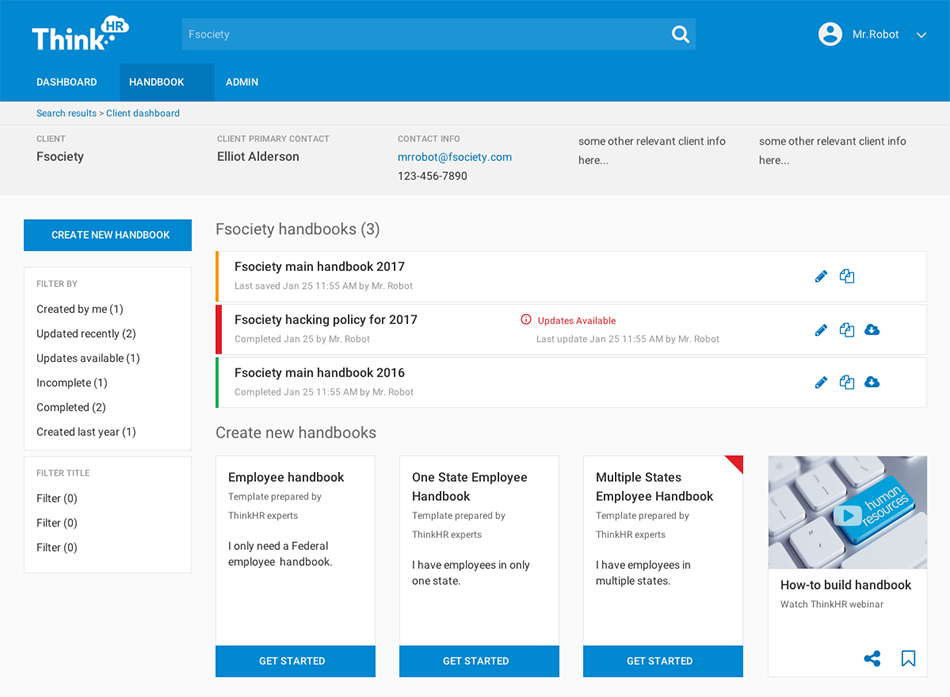The width and height of the screenshot is (950, 697).
Task: Click the Mr.Robot profile avatar
Action: click(x=830, y=34)
